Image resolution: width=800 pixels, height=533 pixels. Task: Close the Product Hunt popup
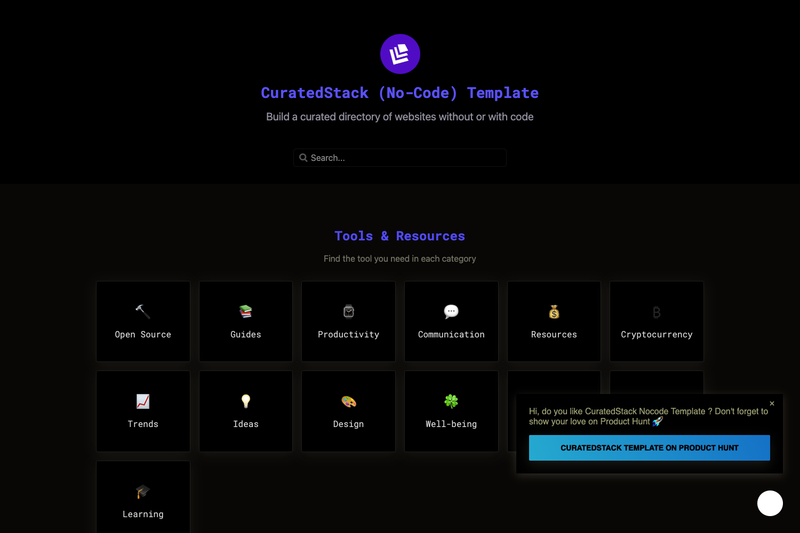(772, 403)
